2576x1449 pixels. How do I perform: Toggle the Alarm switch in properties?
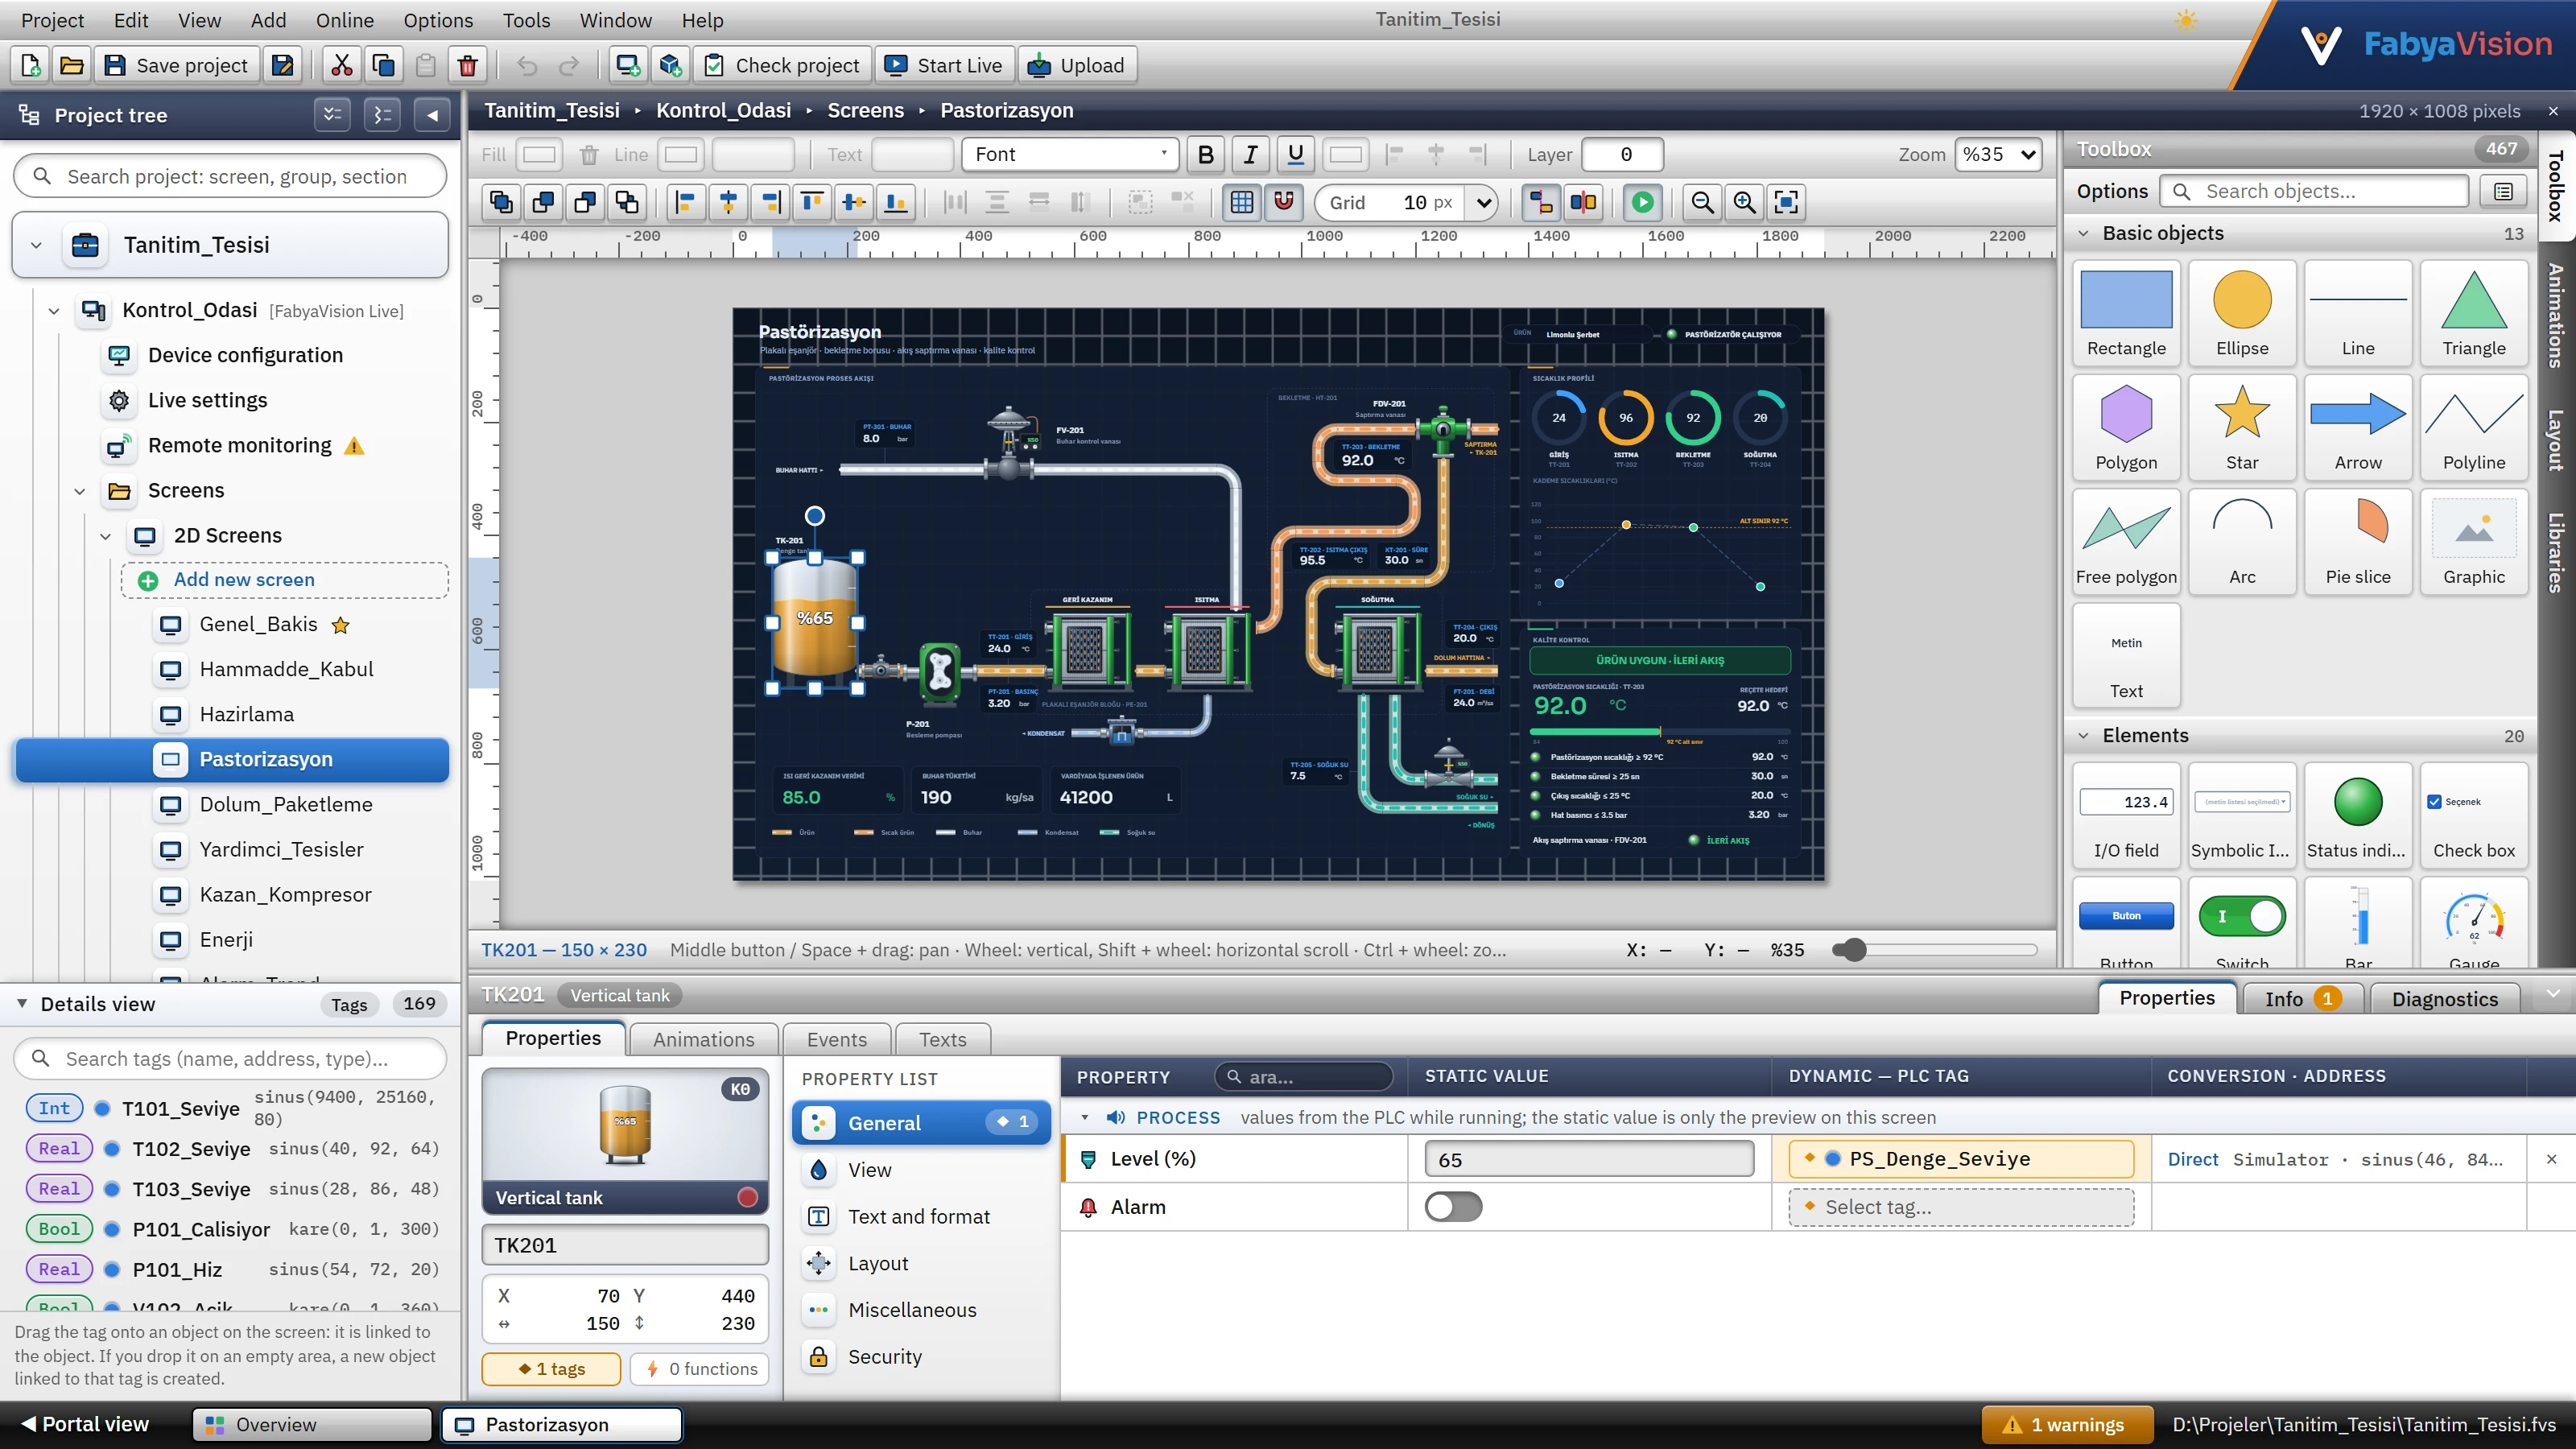[x=1453, y=1207]
